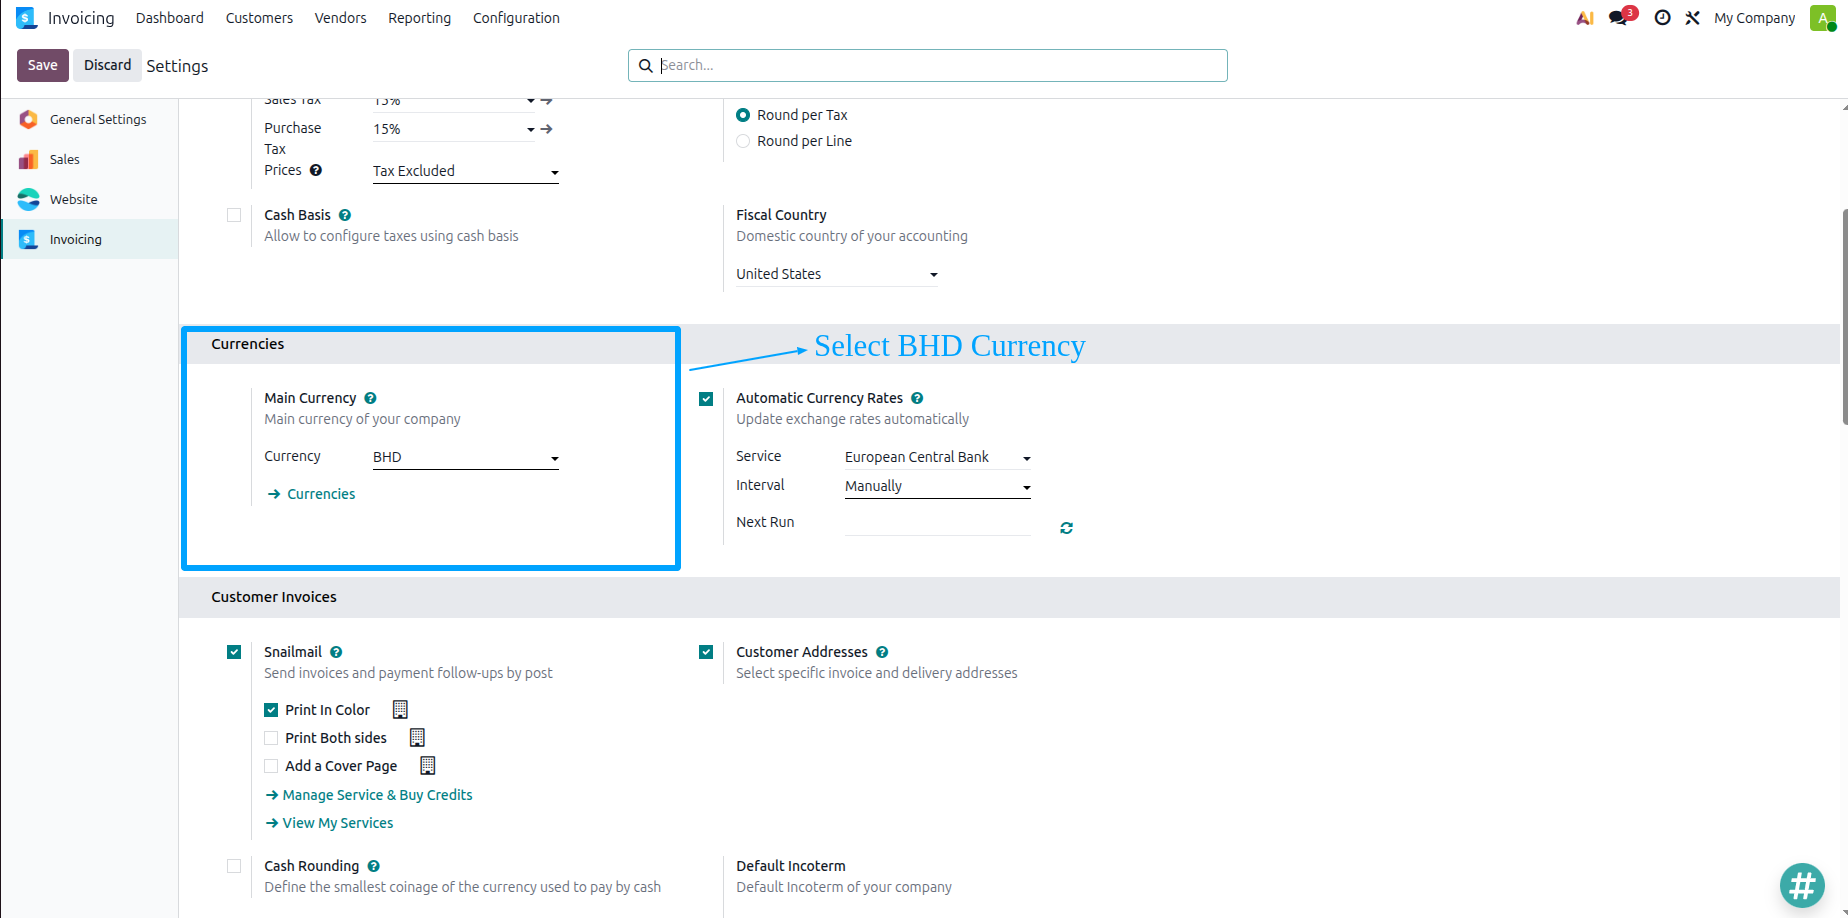Open Purchase Tax record via arrow icon
1848x918 pixels.
(x=546, y=129)
